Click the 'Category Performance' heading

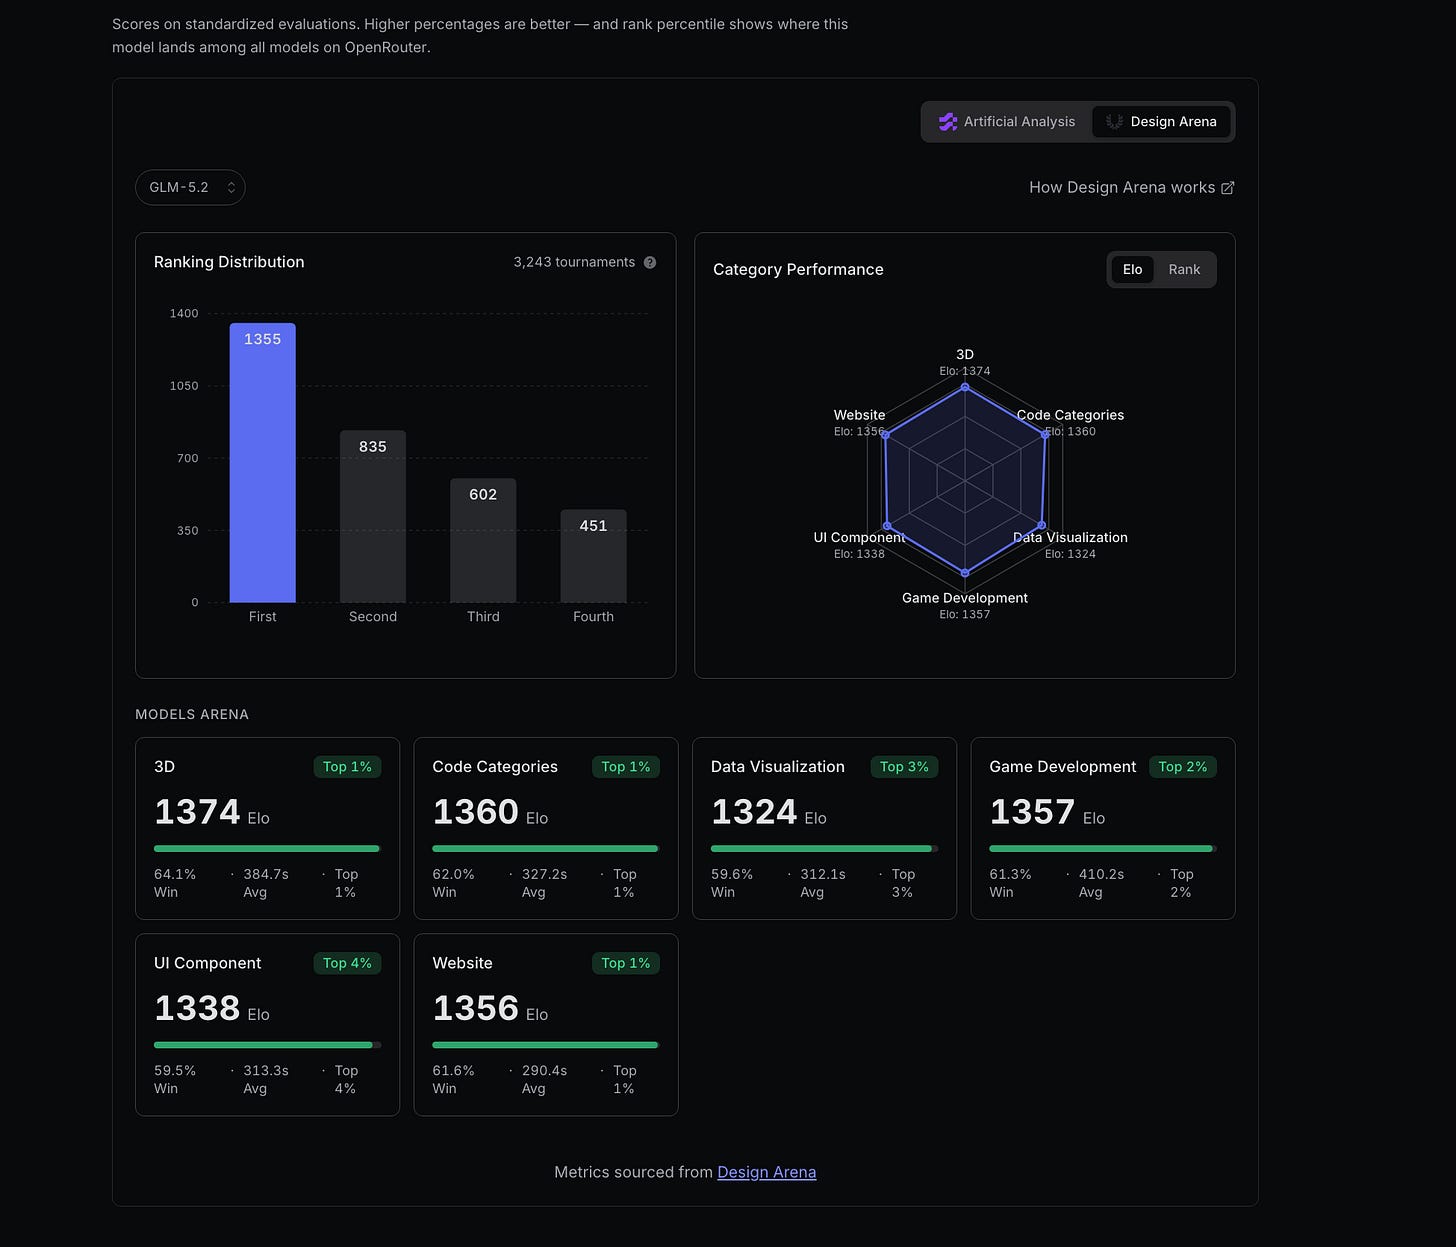click(x=798, y=270)
